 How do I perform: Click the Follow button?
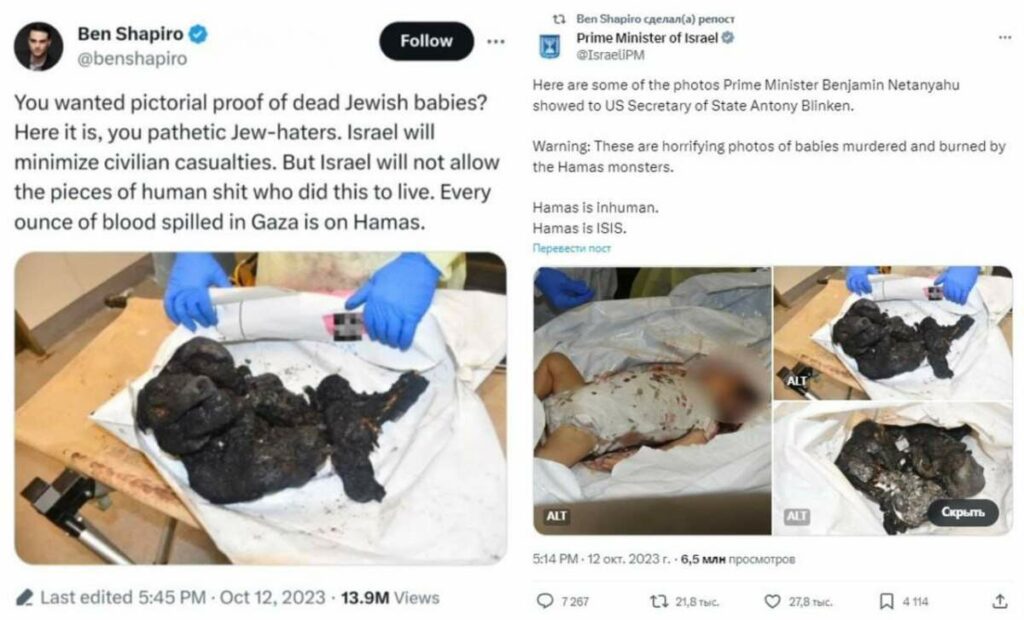point(426,41)
